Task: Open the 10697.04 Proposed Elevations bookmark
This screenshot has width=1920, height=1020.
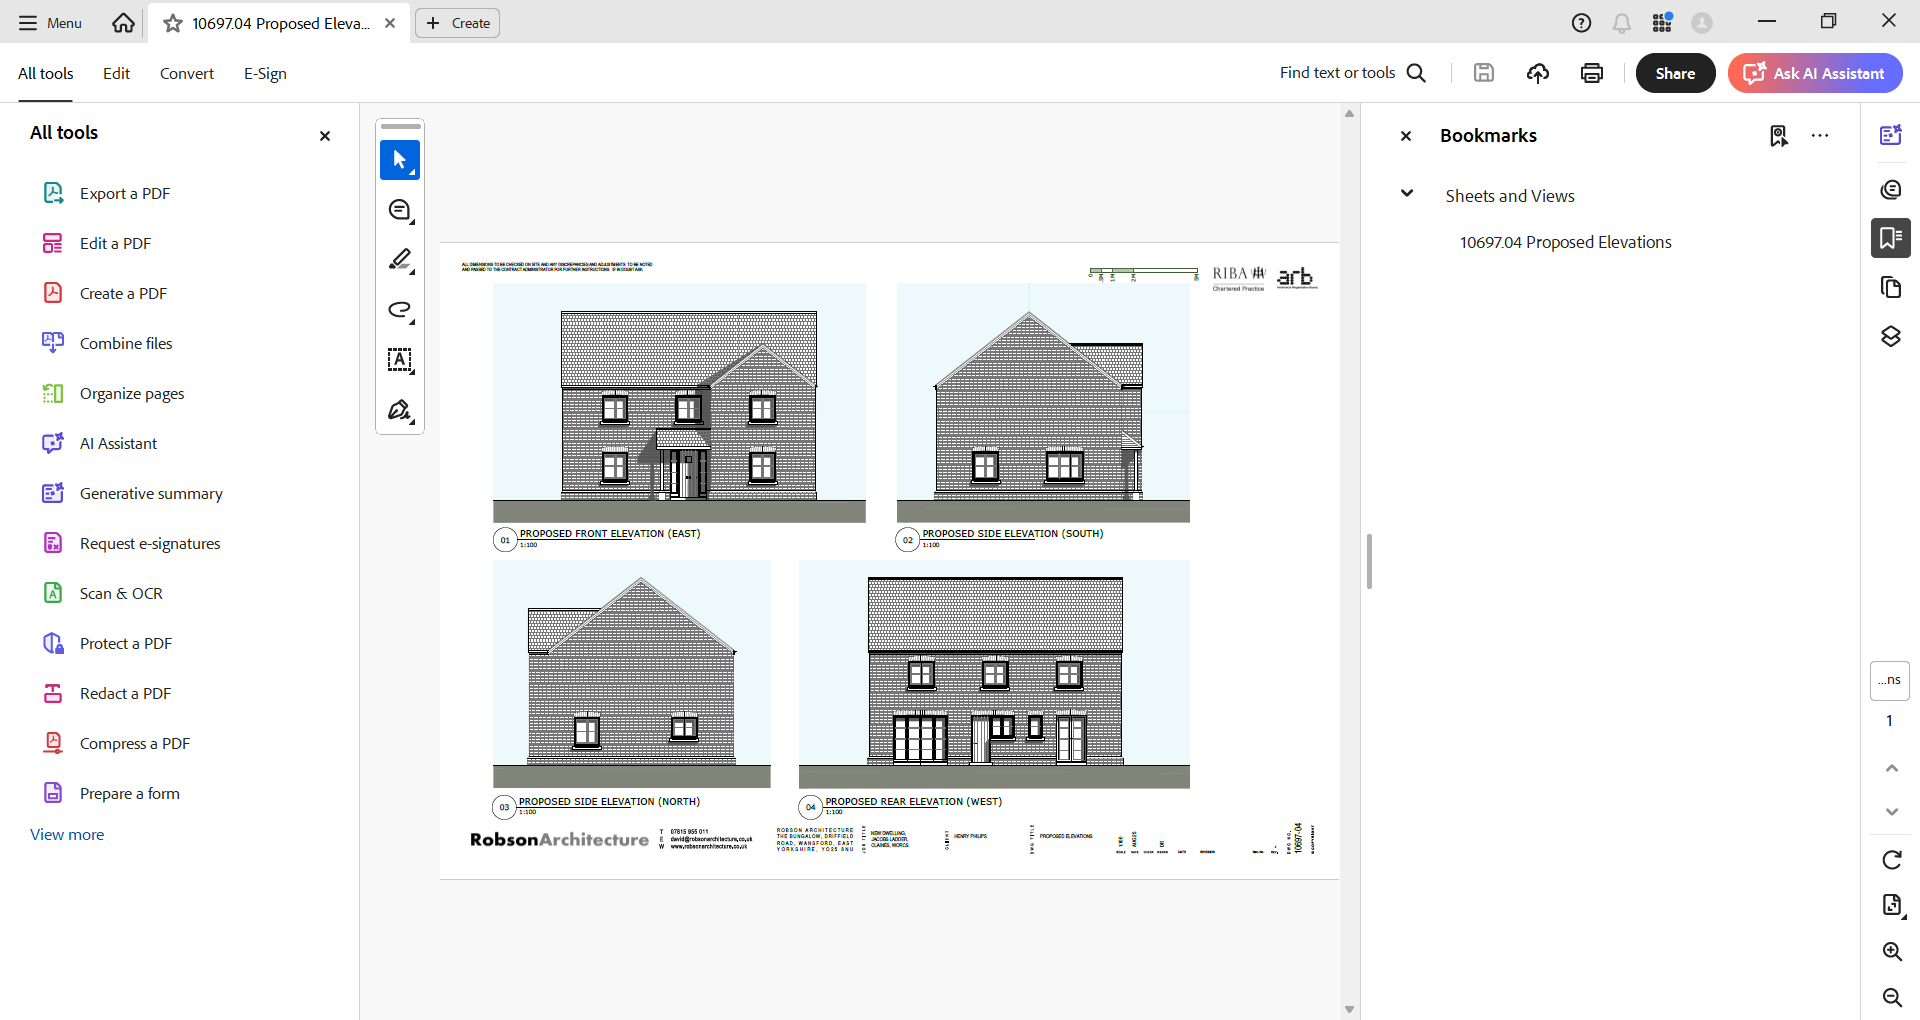Action: [x=1565, y=242]
